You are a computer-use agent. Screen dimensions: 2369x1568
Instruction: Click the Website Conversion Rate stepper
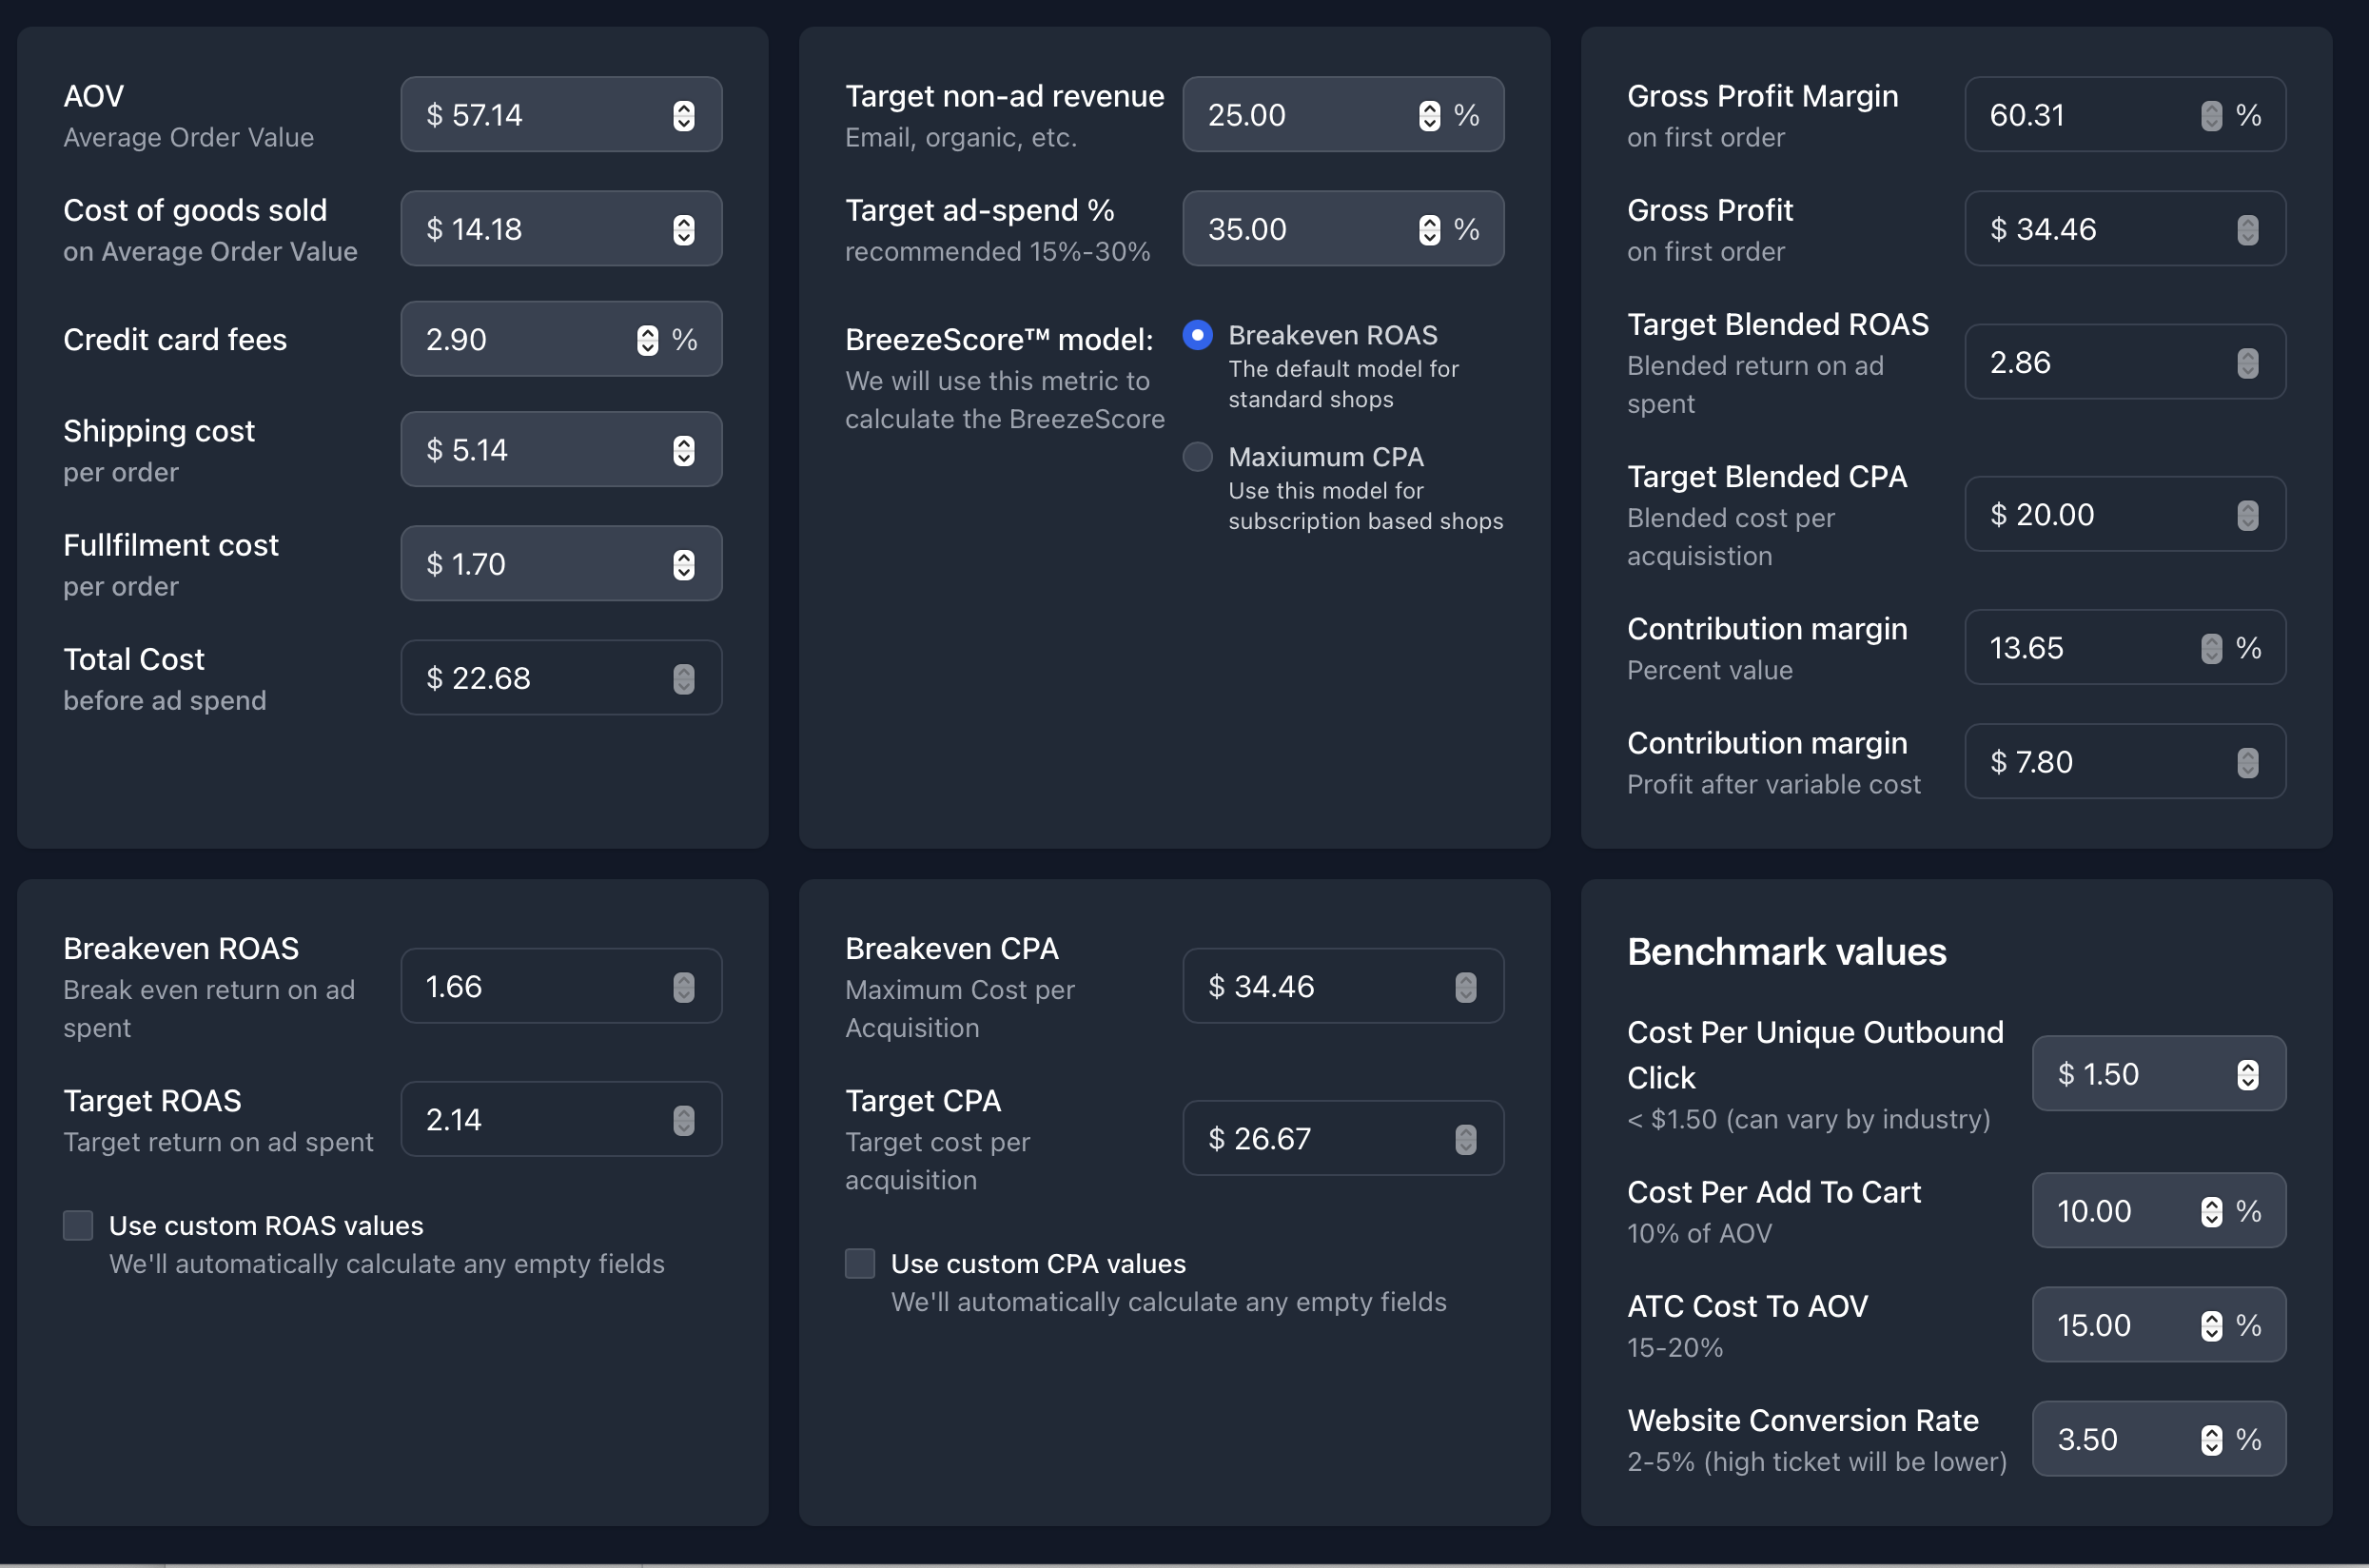pos(2211,1439)
